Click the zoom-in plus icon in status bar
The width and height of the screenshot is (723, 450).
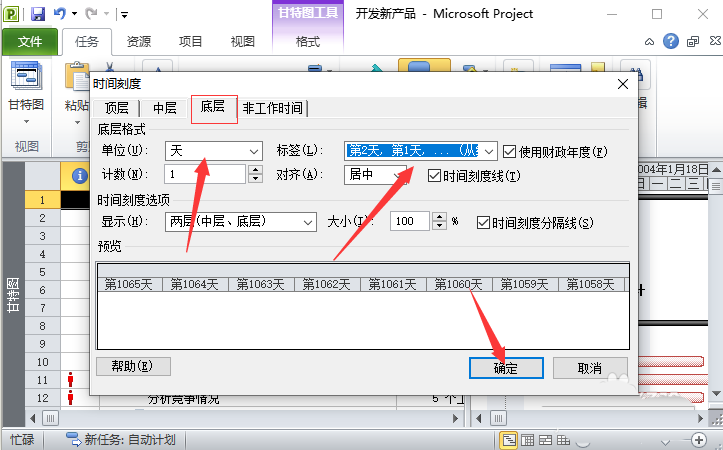click(699, 440)
